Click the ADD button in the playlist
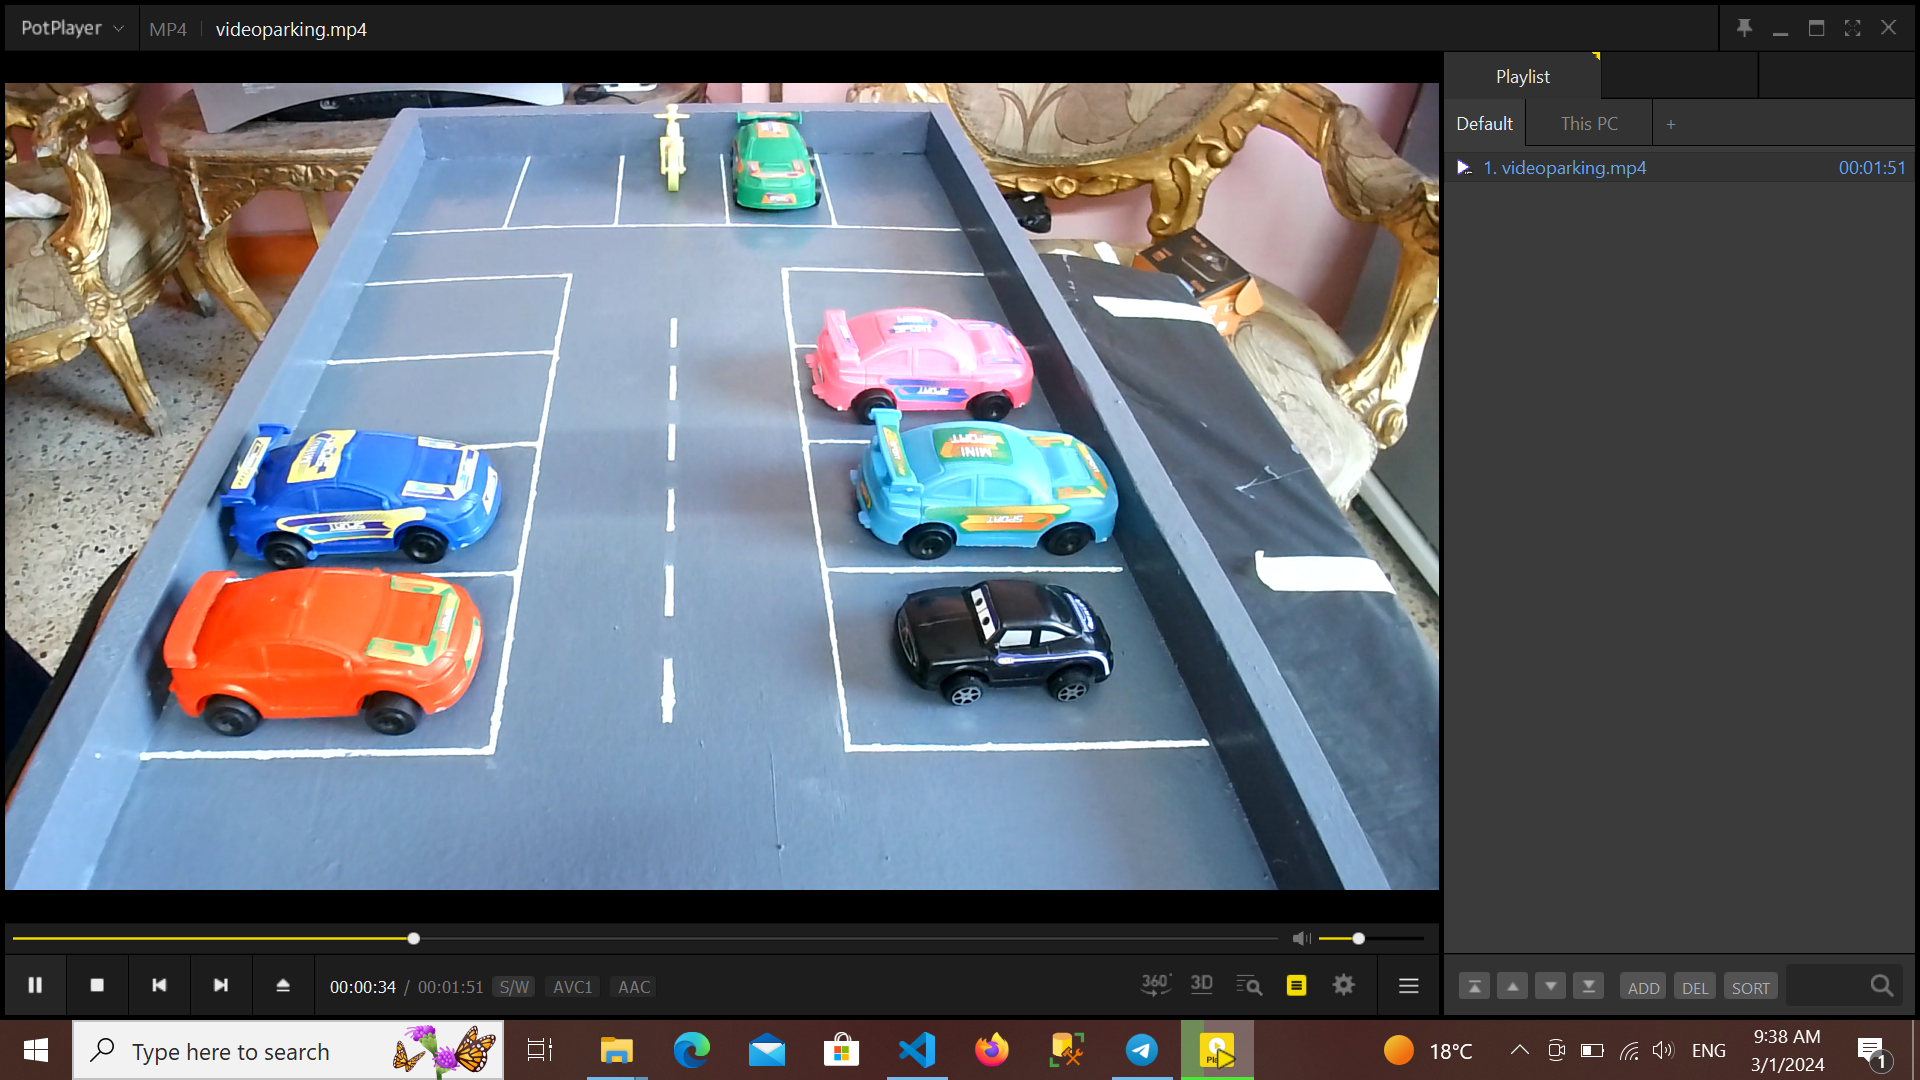The height and width of the screenshot is (1080, 1920). pyautogui.click(x=1643, y=987)
